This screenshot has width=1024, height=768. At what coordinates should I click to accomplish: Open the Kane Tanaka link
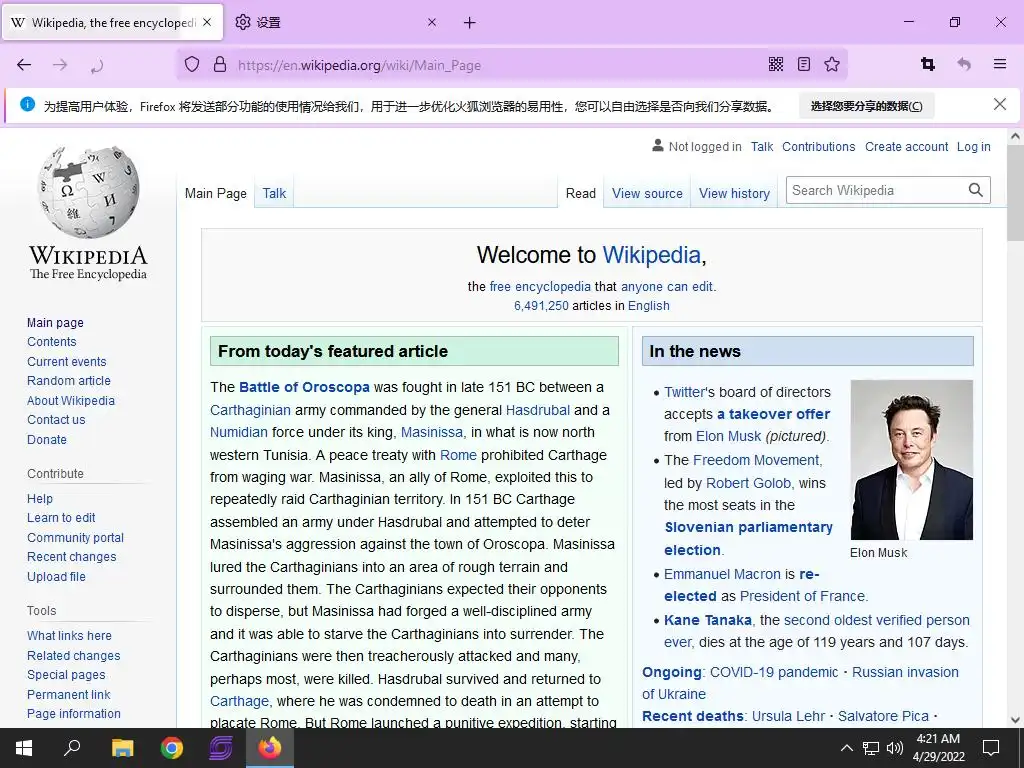point(708,620)
